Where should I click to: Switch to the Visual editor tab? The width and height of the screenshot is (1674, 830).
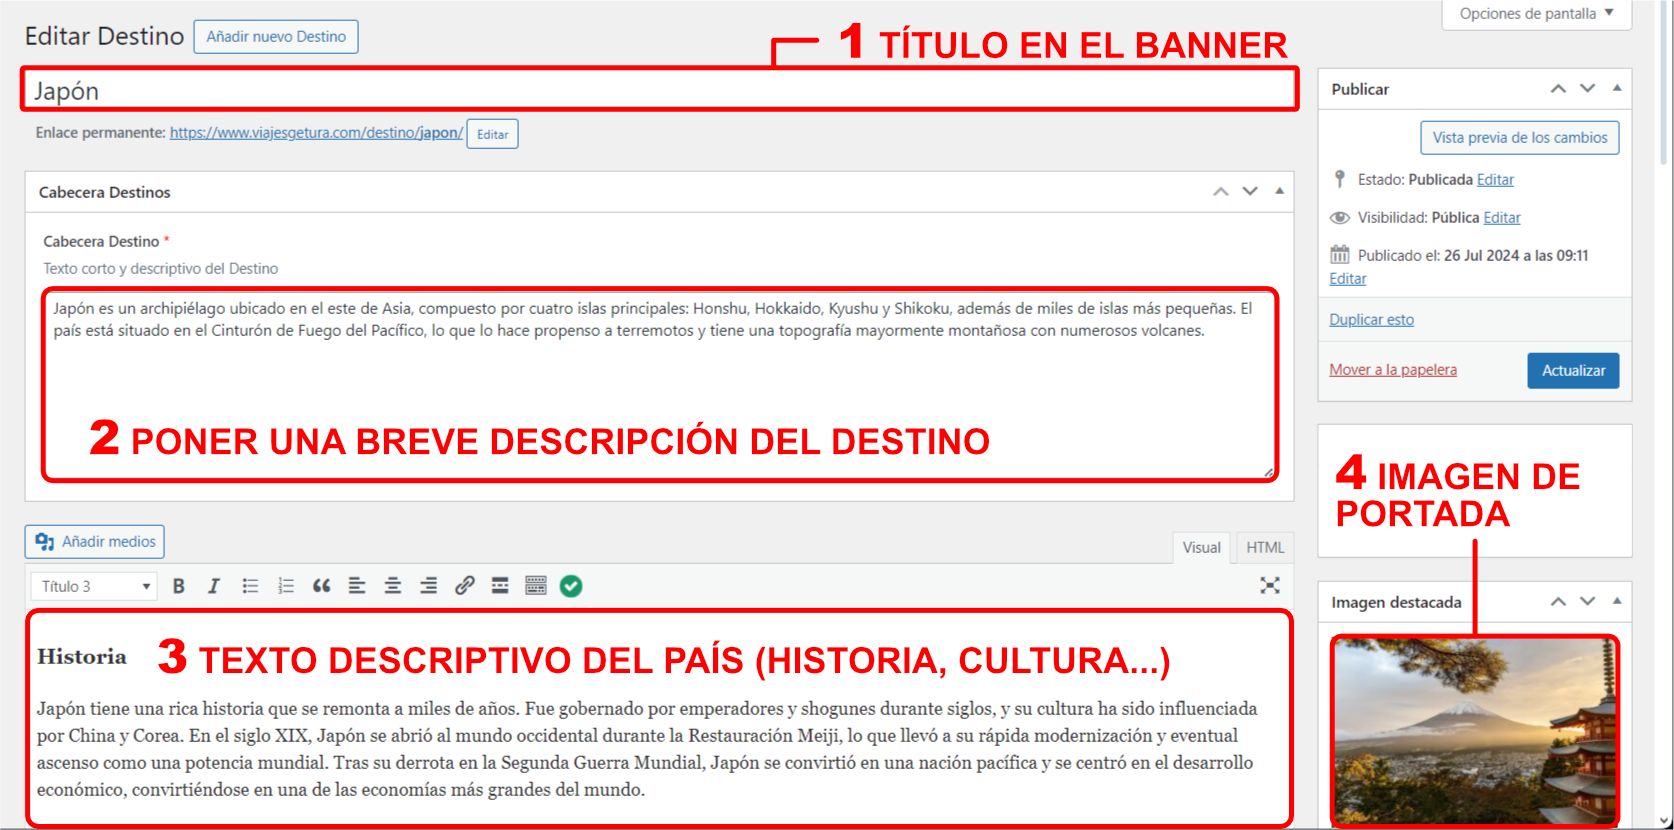pyautogui.click(x=1201, y=547)
